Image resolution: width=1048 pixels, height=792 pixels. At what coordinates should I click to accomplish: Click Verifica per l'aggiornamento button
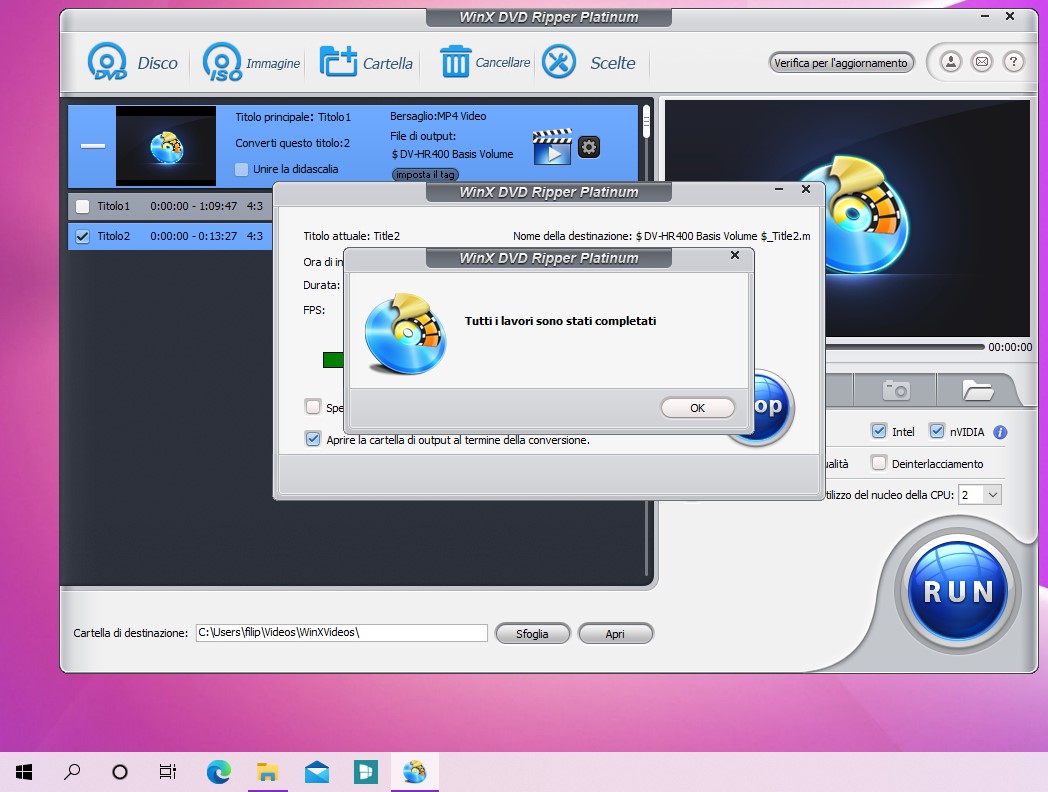pos(841,63)
